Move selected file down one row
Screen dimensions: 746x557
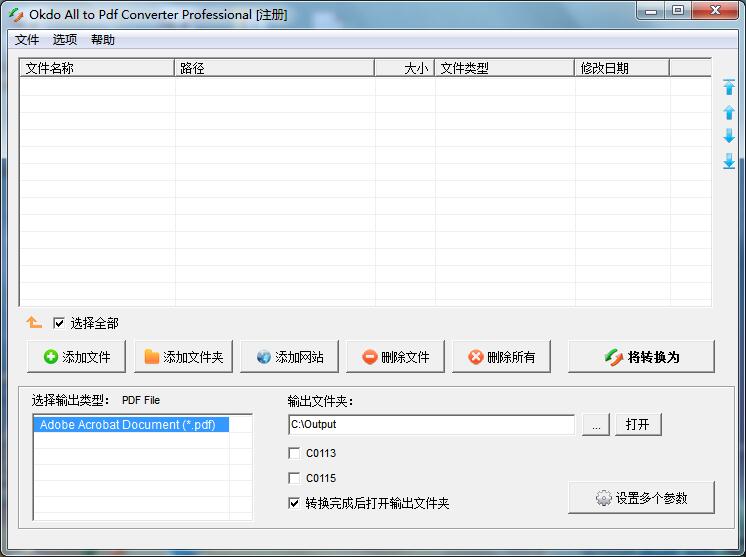point(728,136)
